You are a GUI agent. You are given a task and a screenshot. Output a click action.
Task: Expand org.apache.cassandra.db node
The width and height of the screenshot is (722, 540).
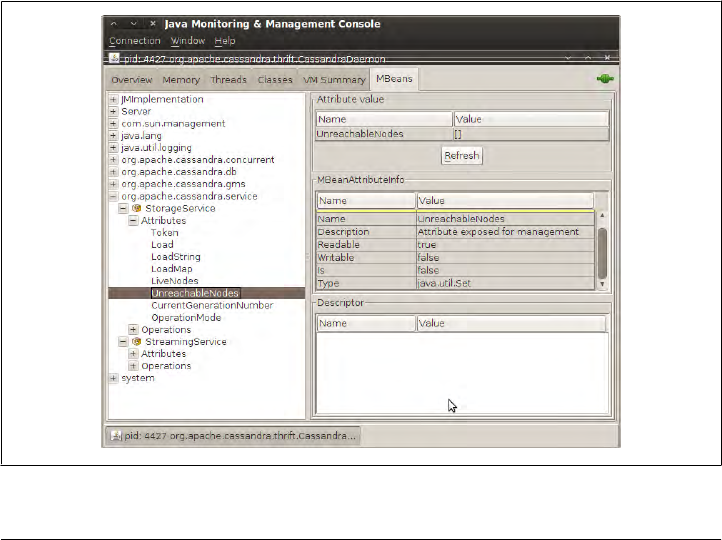(x=113, y=172)
